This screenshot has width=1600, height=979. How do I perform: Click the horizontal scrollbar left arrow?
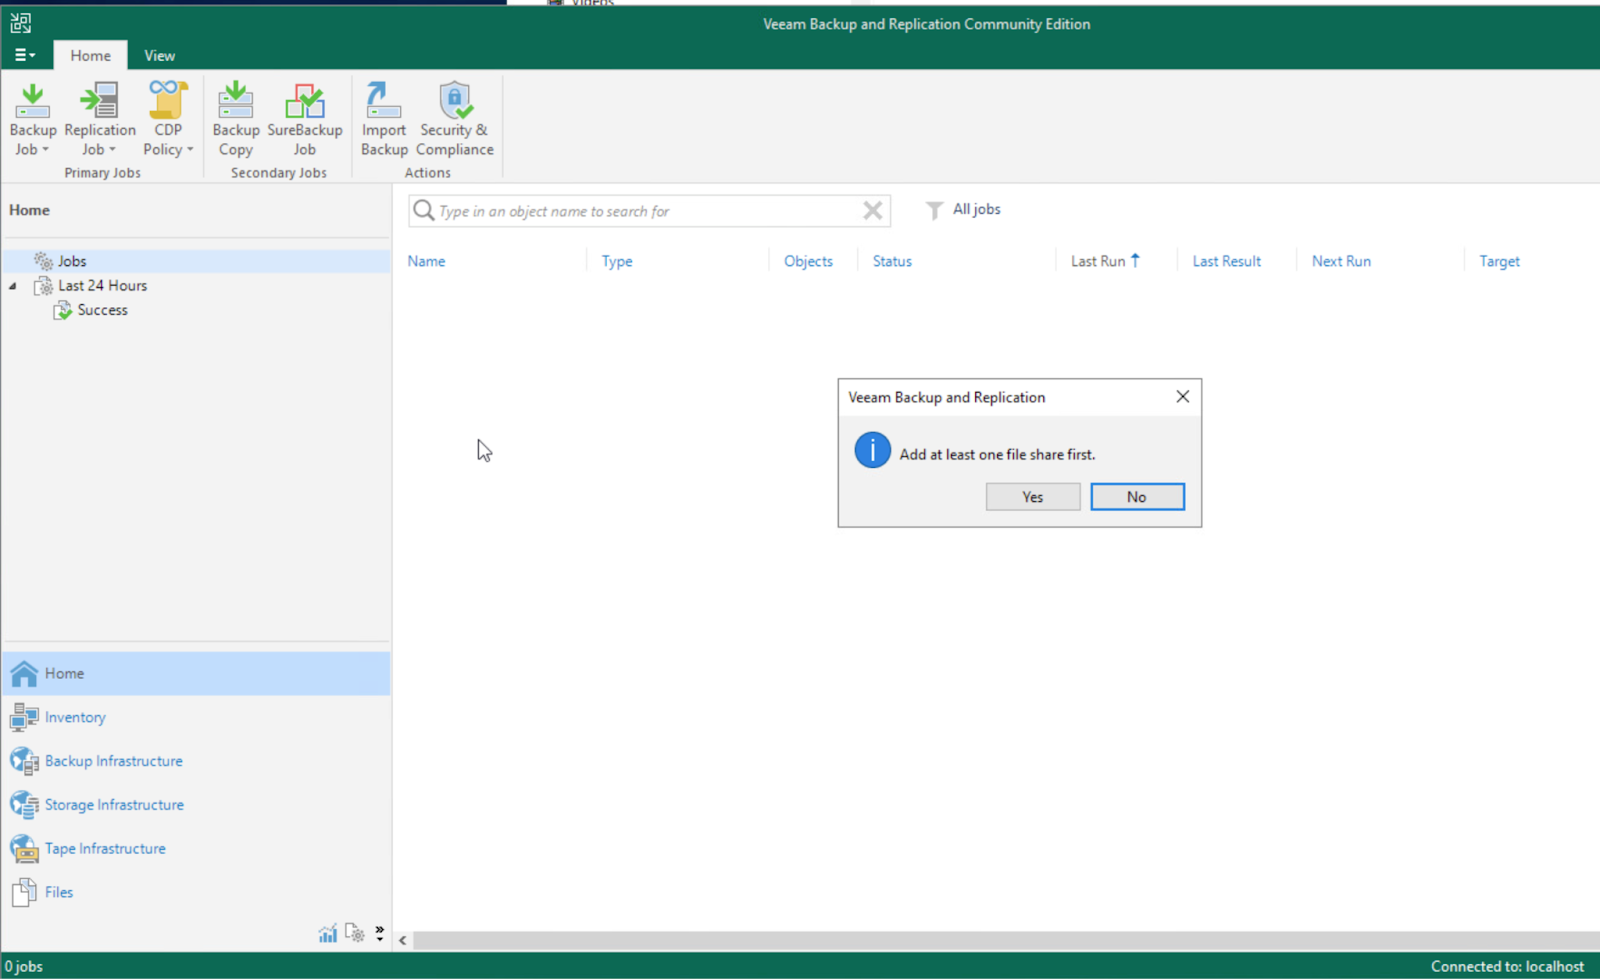[x=402, y=941]
